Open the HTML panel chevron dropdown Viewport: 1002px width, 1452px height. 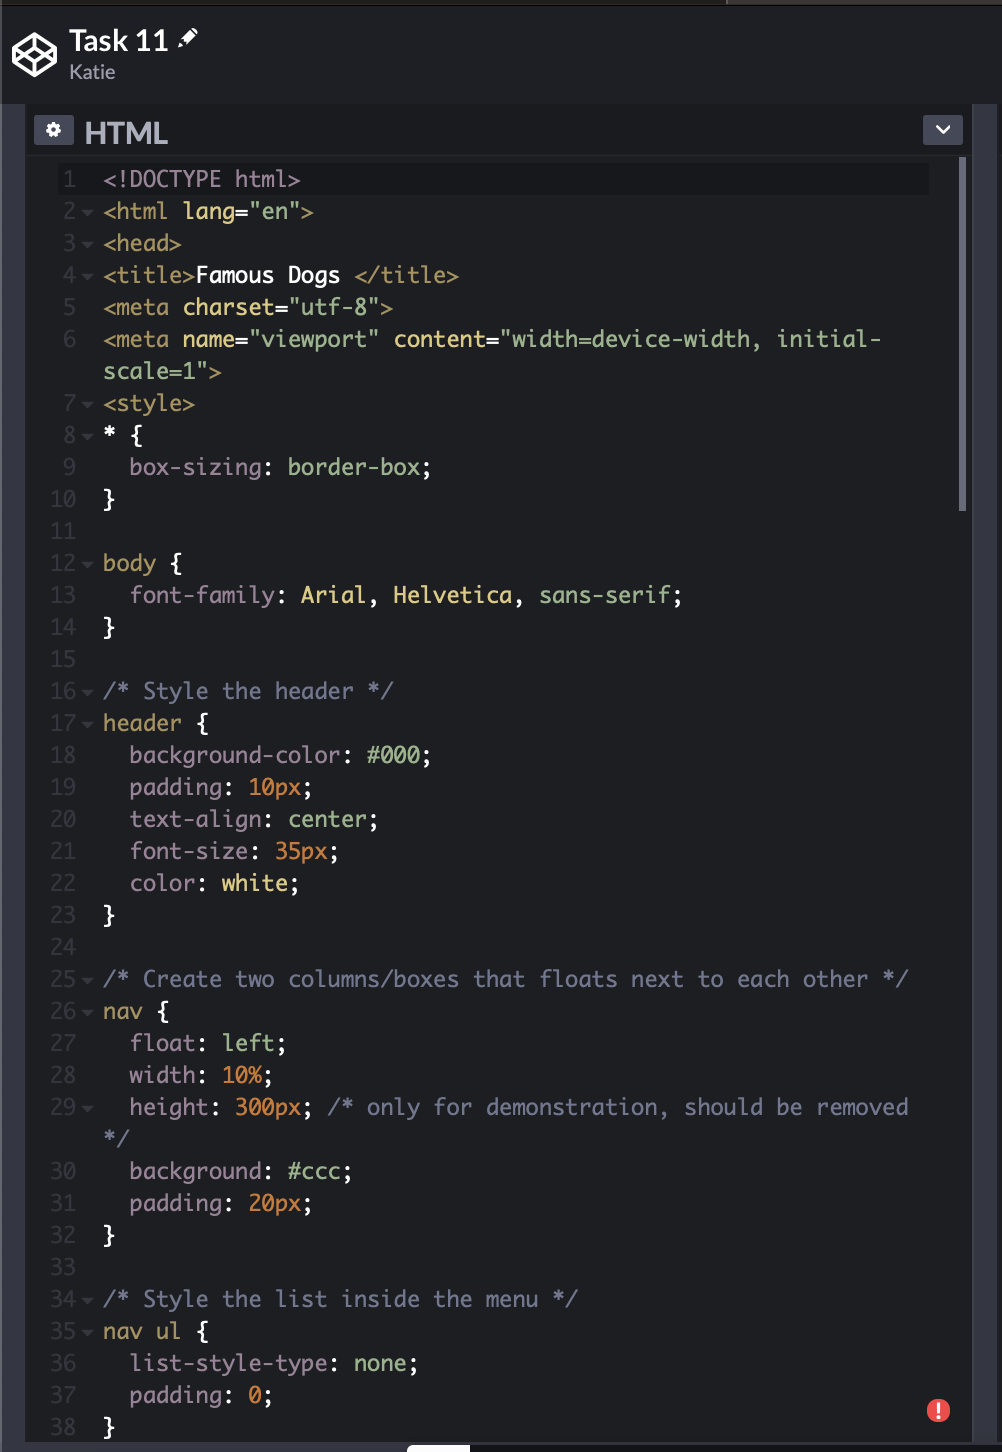point(942,130)
